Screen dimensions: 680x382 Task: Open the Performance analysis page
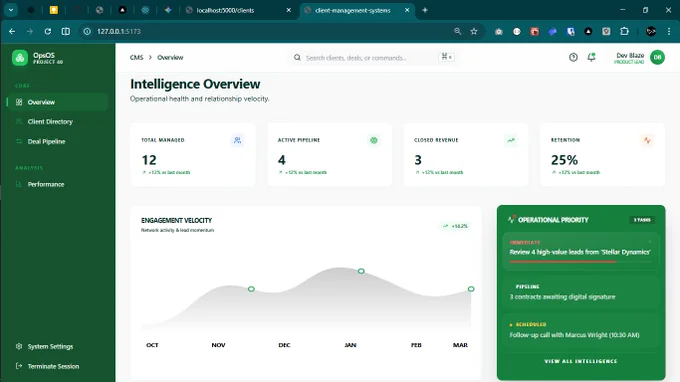tap(58, 184)
